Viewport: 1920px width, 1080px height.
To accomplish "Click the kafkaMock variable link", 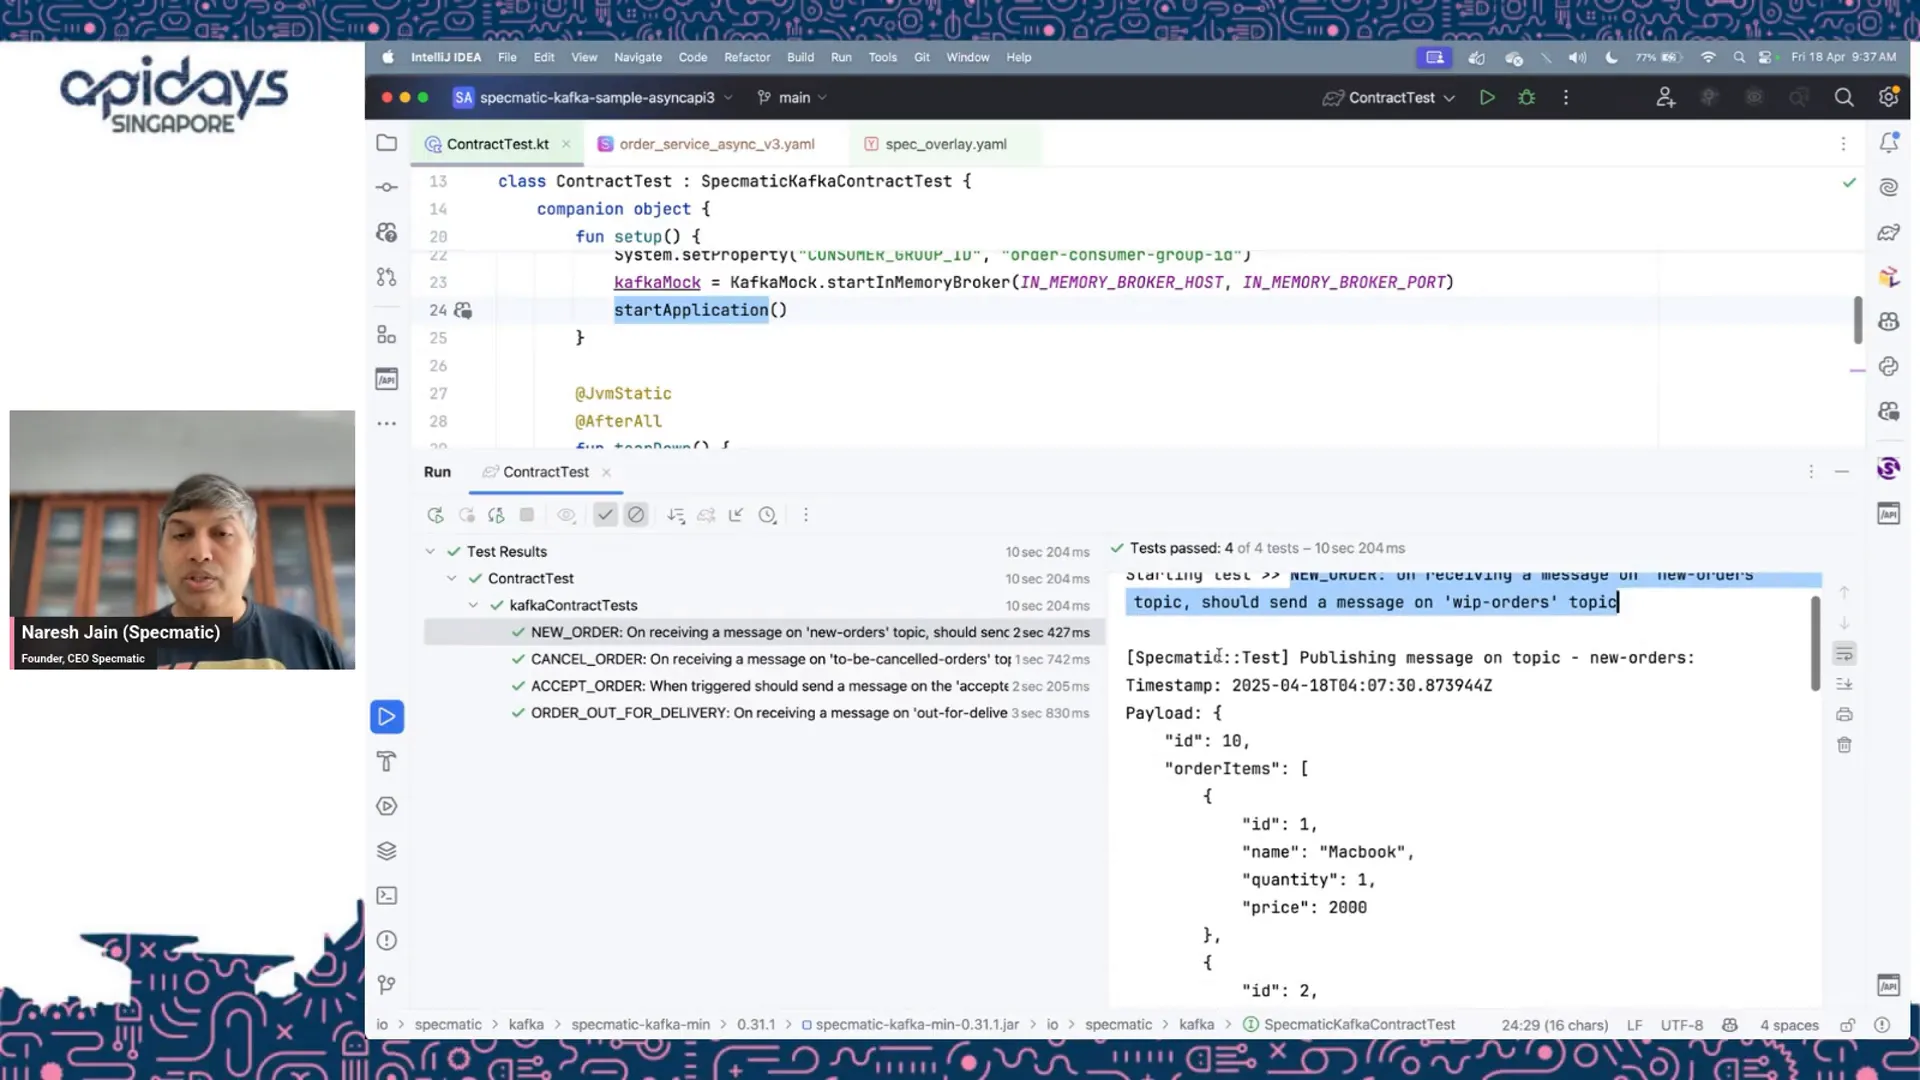I will (x=657, y=283).
